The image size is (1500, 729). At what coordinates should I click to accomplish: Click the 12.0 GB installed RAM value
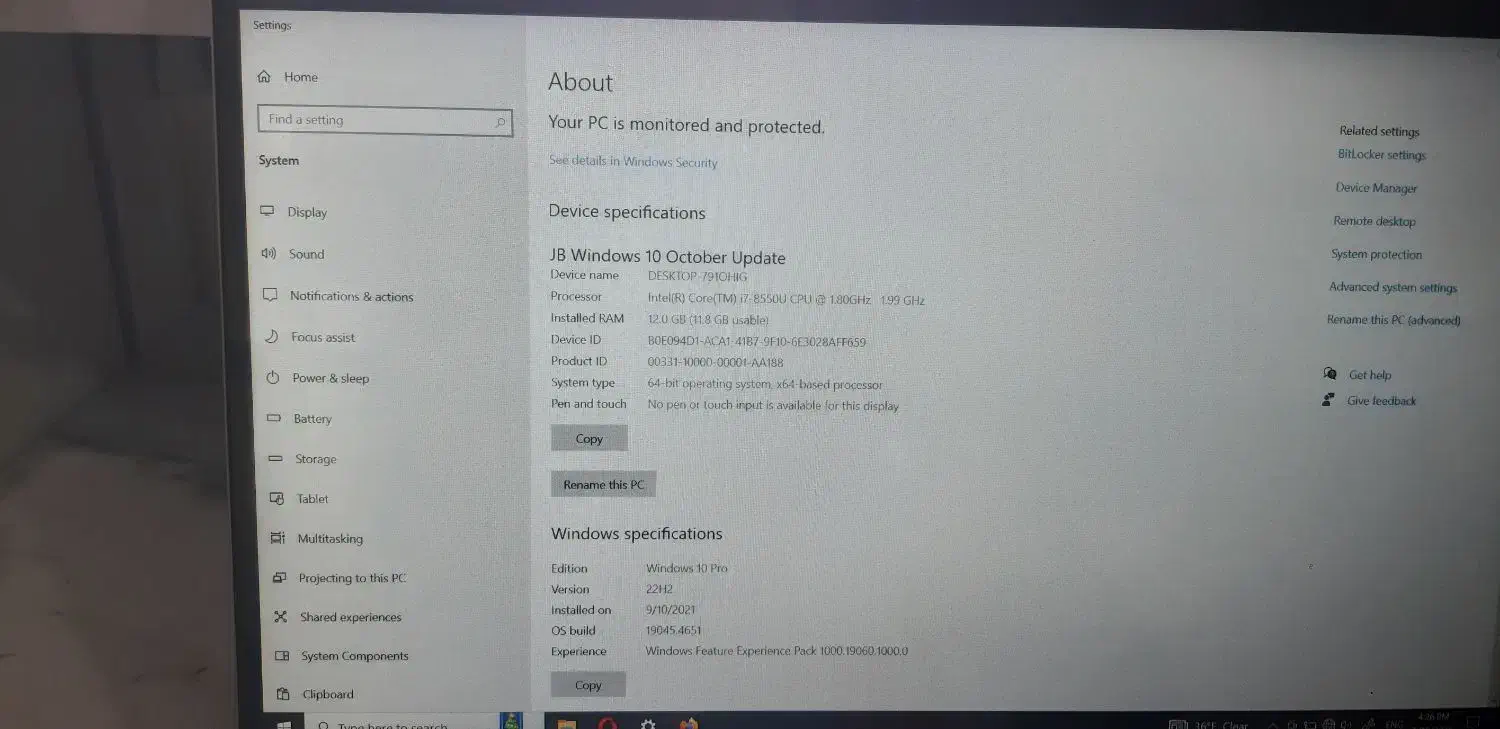(x=708, y=320)
